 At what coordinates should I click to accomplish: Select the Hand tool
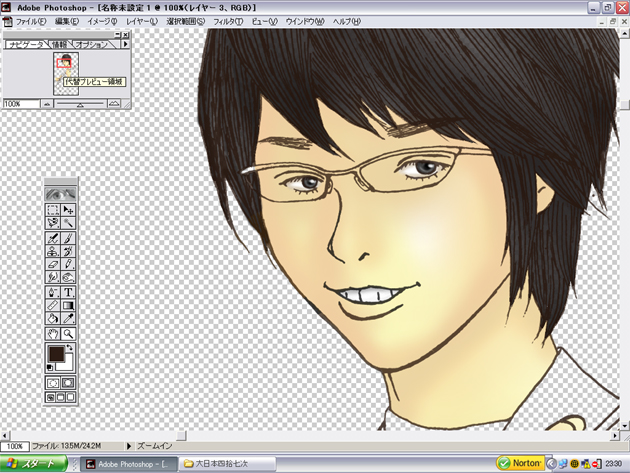click(53, 334)
